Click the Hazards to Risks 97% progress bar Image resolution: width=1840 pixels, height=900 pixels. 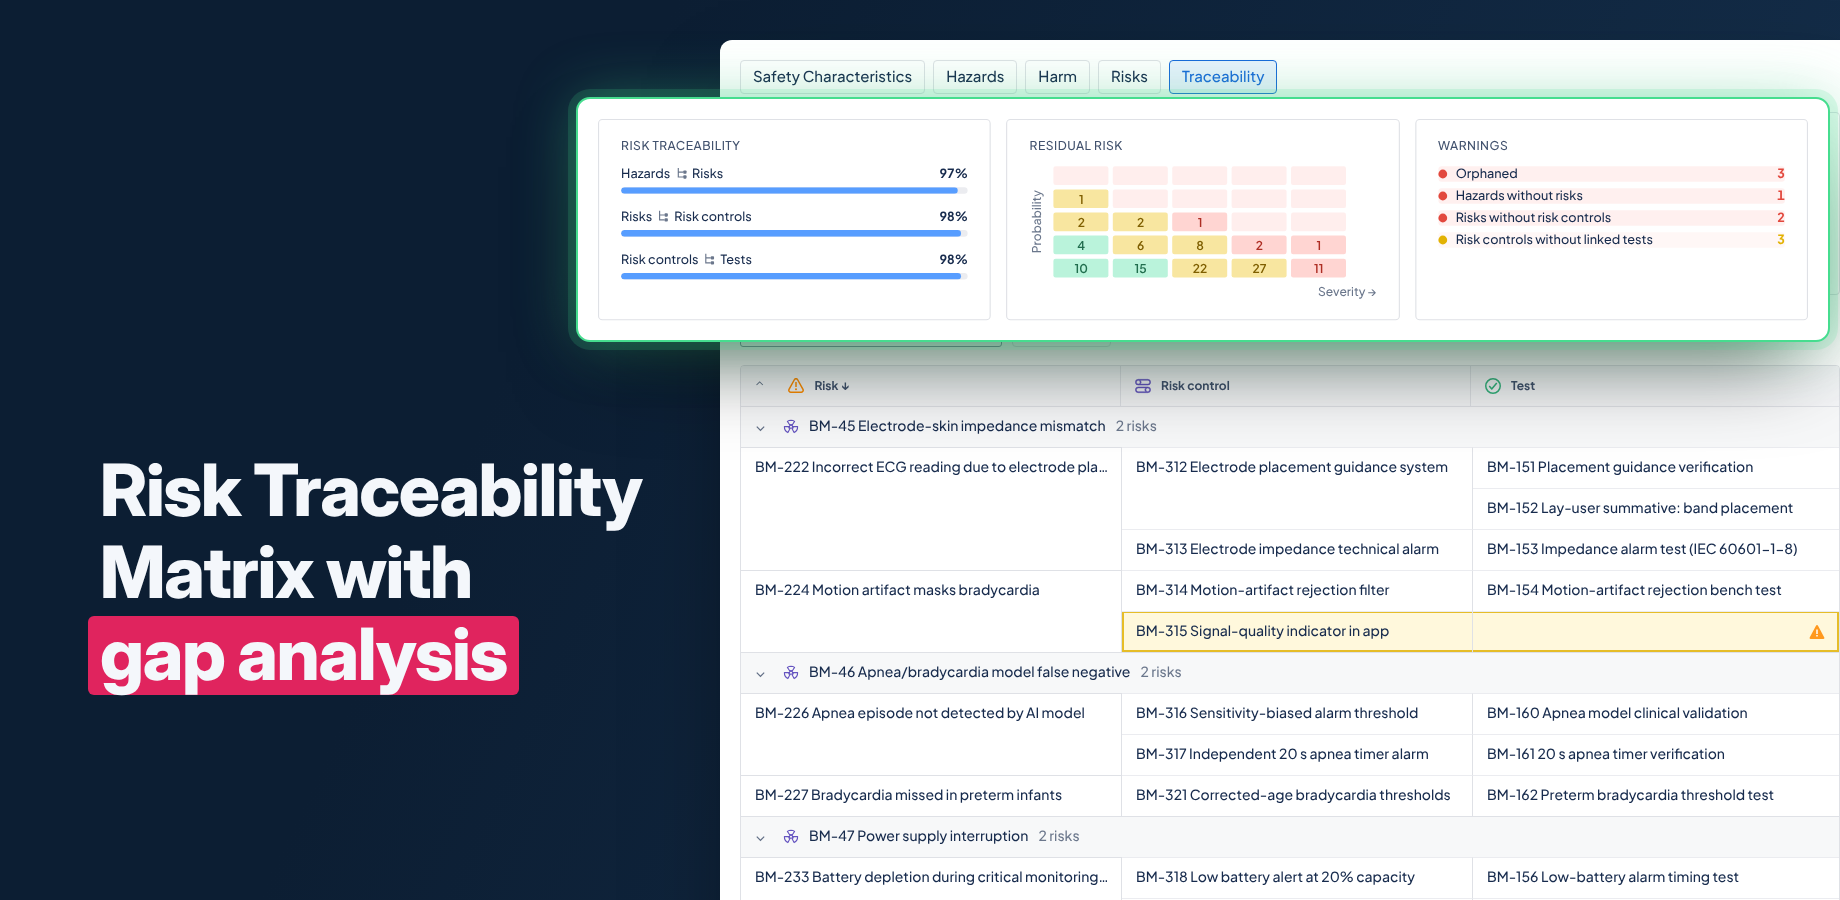[794, 190]
